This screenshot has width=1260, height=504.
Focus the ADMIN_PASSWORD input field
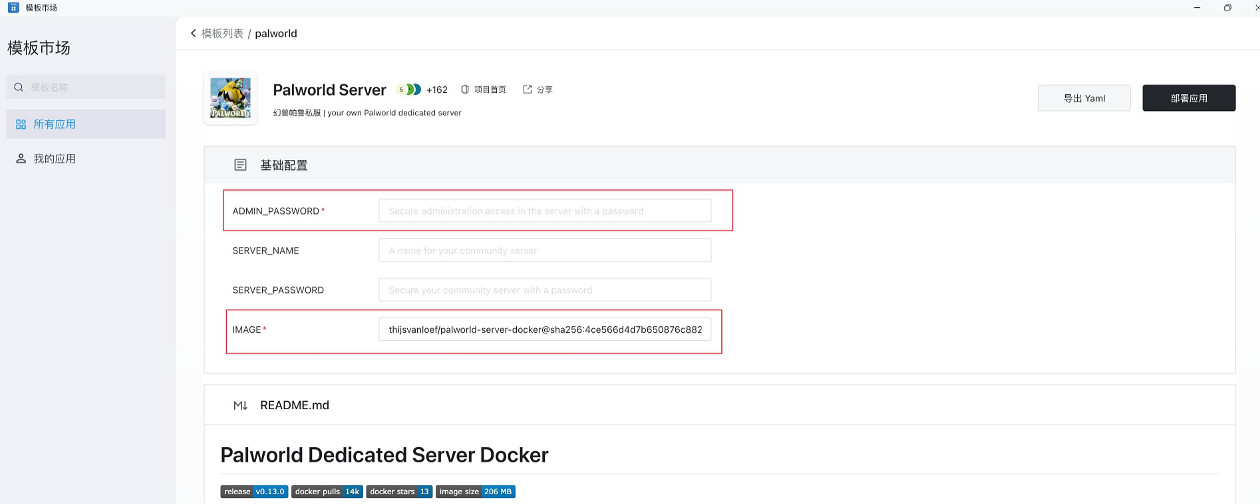[544, 211]
